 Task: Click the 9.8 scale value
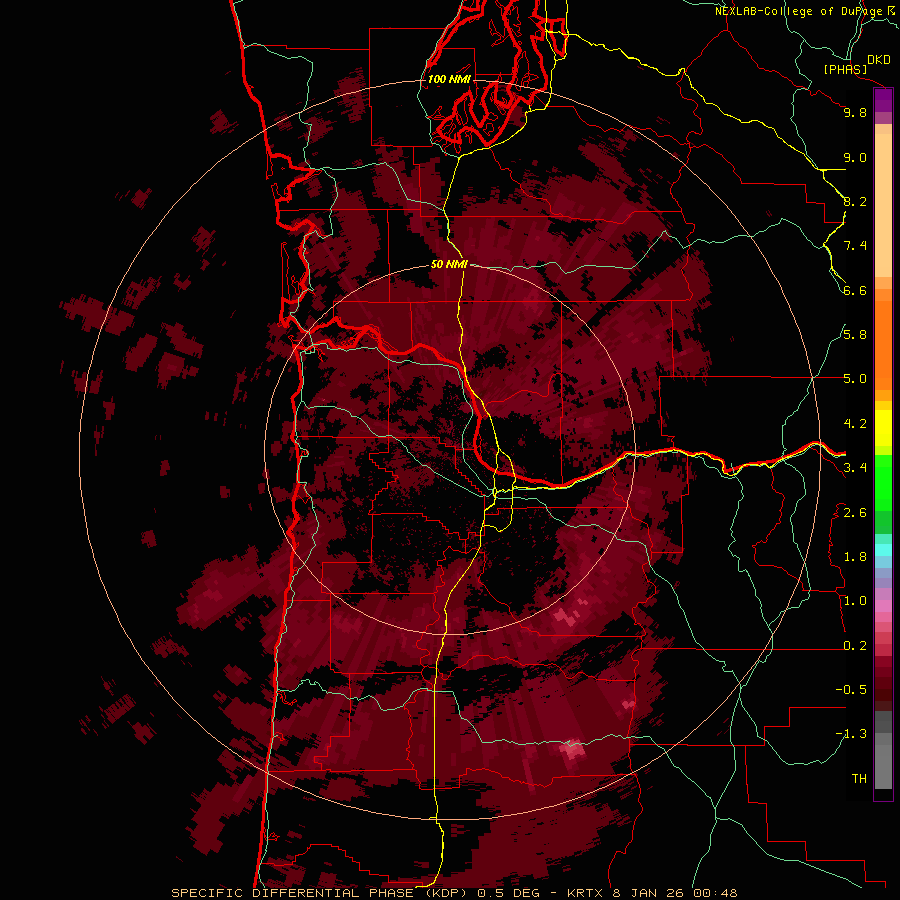(x=855, y=112)
